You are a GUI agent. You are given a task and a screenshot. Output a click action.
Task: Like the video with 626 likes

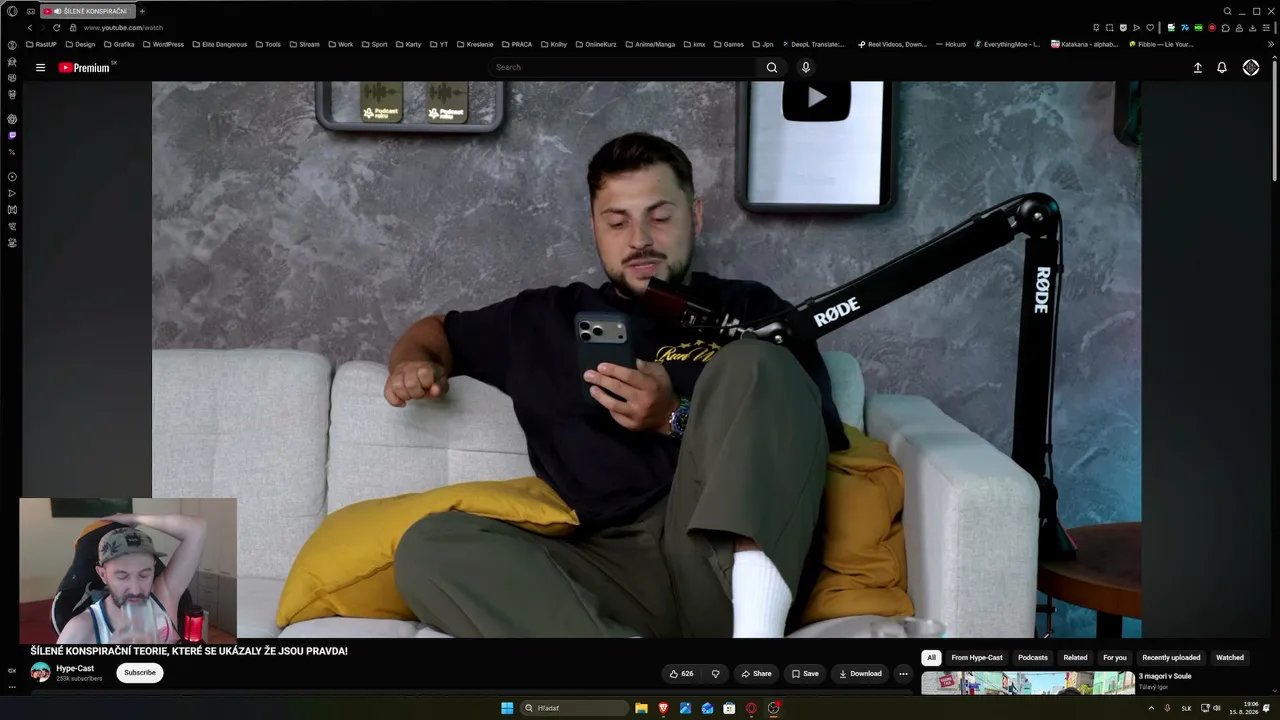[x=681, y=674]
